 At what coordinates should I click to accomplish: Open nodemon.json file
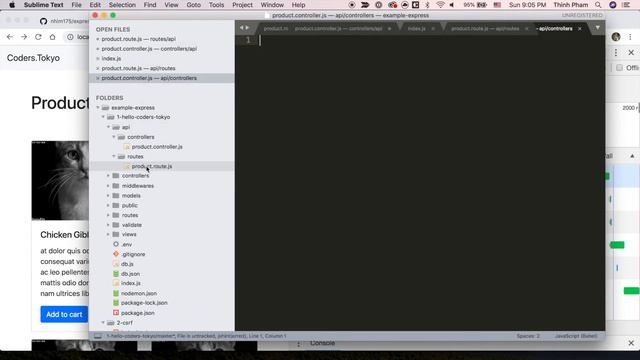click(x=139, y=293)
